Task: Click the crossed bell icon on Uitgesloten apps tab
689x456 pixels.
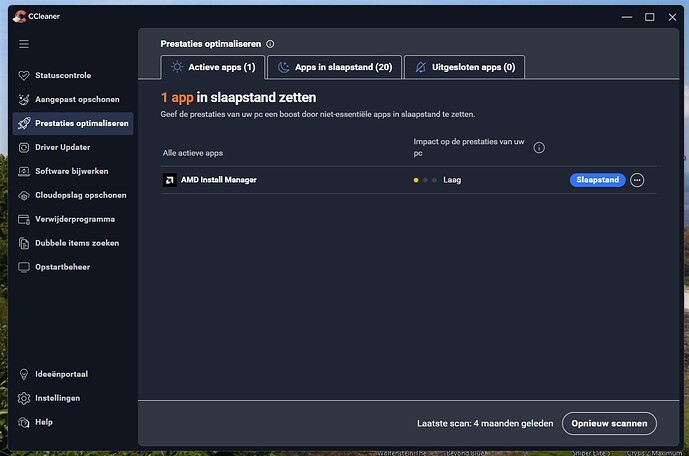Action: 421,67
